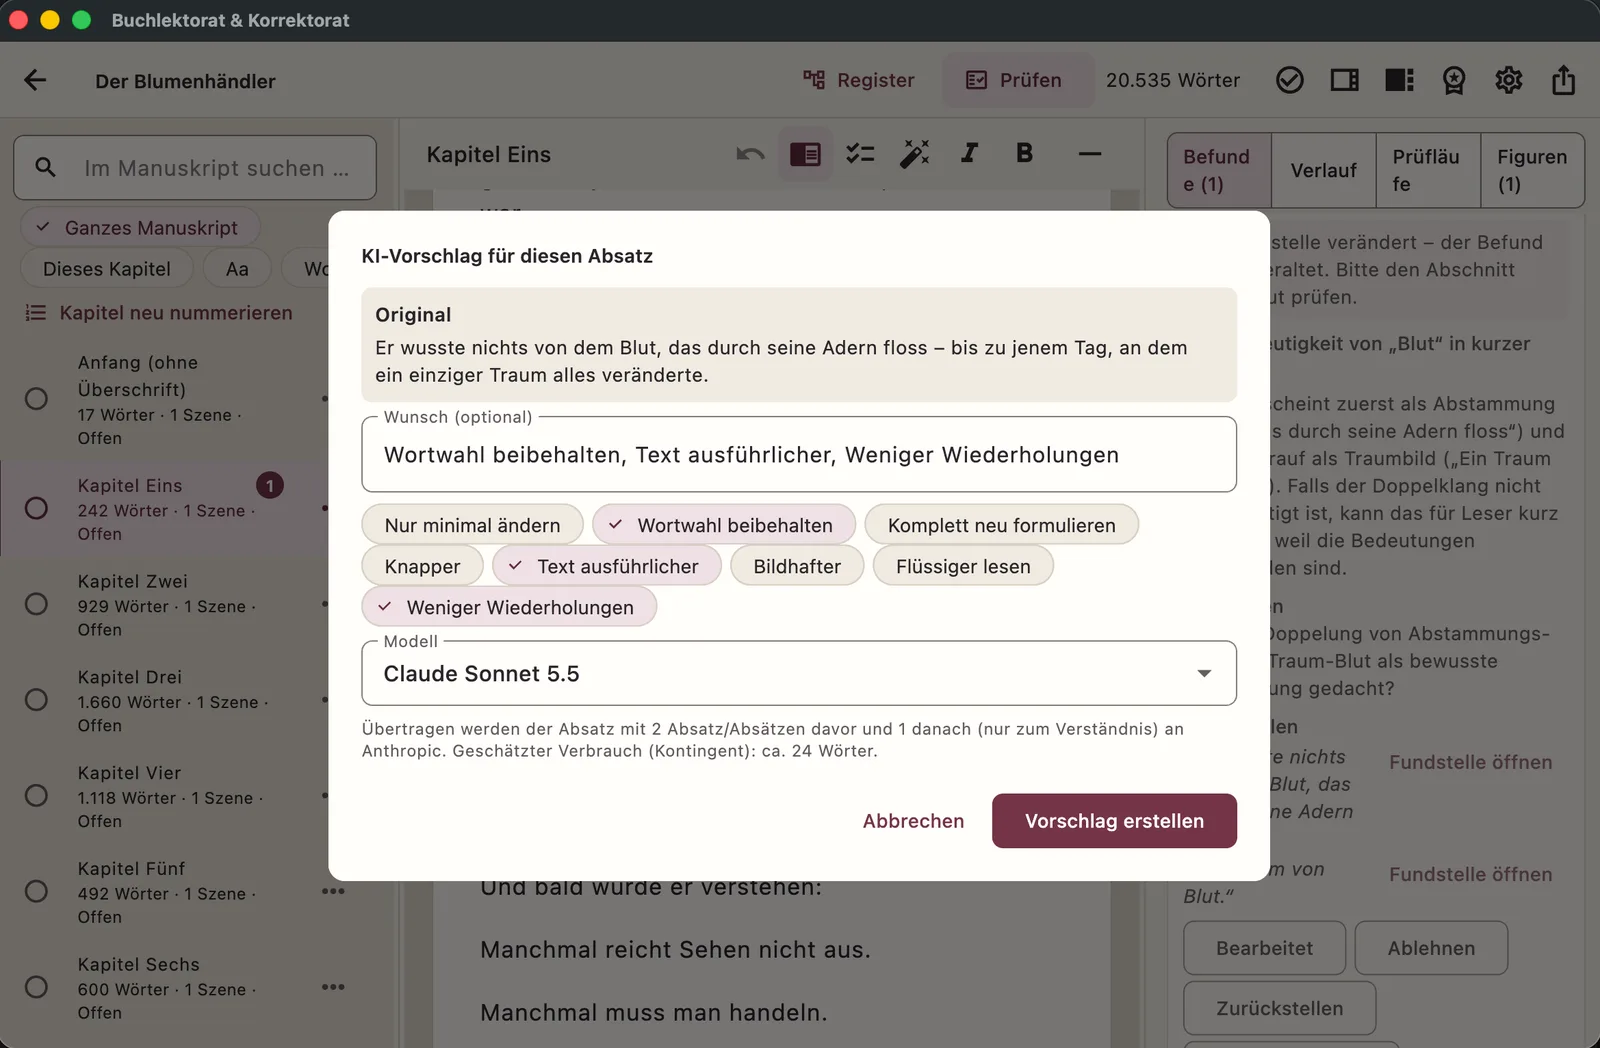
Task: Toggle the chapter side-by-side view icon
Action: [x=805, y=154]
